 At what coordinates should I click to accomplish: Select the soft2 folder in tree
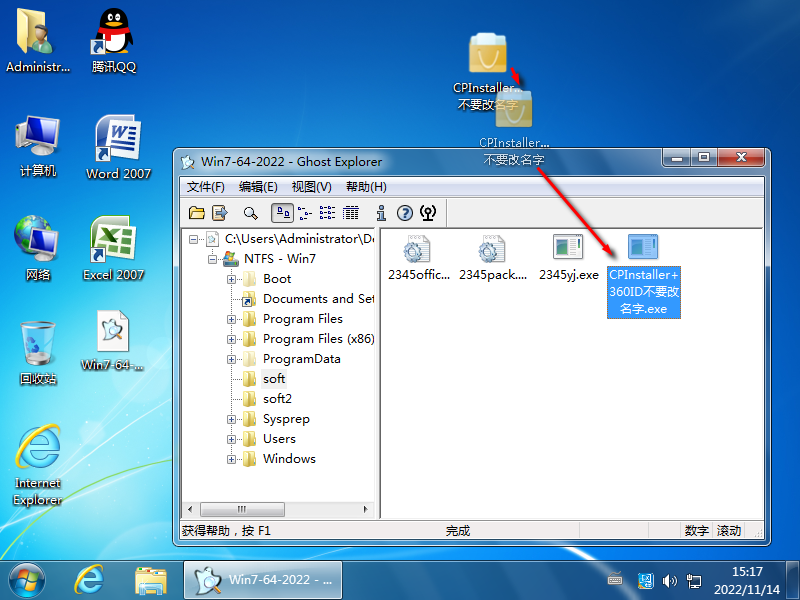[277, 399]
